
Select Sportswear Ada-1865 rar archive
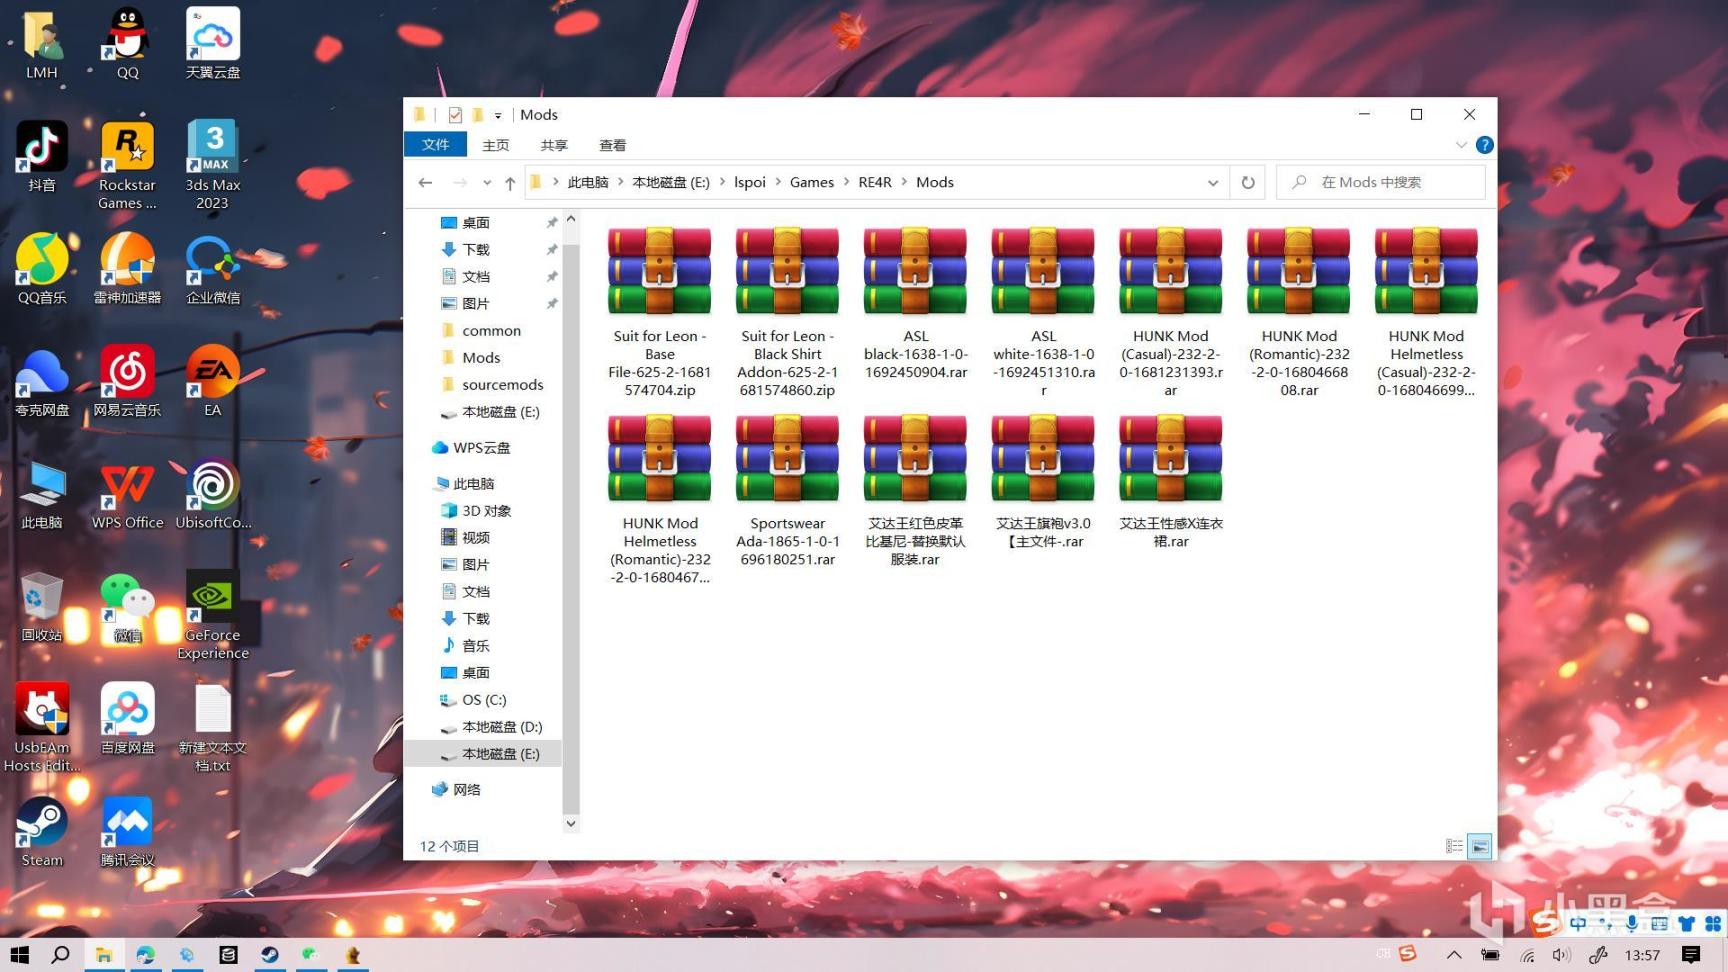click(x=787, y=491)
